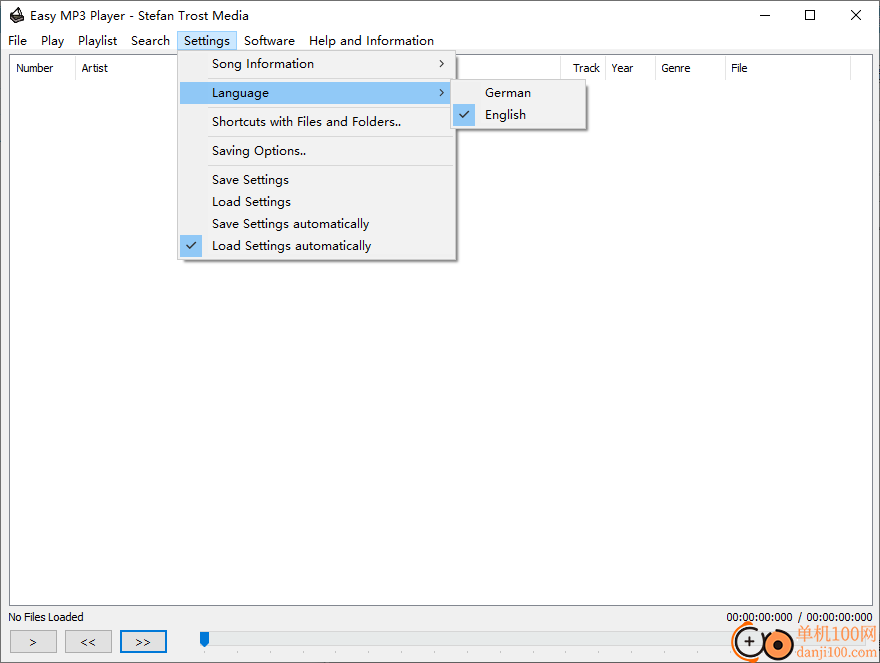Viewport: 880px width, 663px height.
Task: Click the play button
Action: click(33, 642)
